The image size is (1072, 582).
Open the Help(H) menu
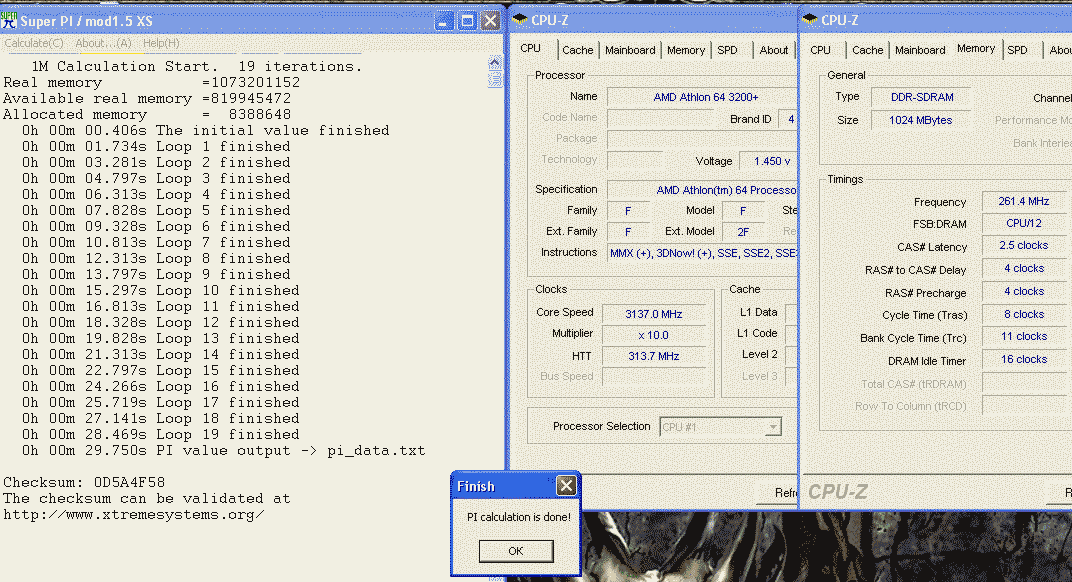(x=161, y=43)
